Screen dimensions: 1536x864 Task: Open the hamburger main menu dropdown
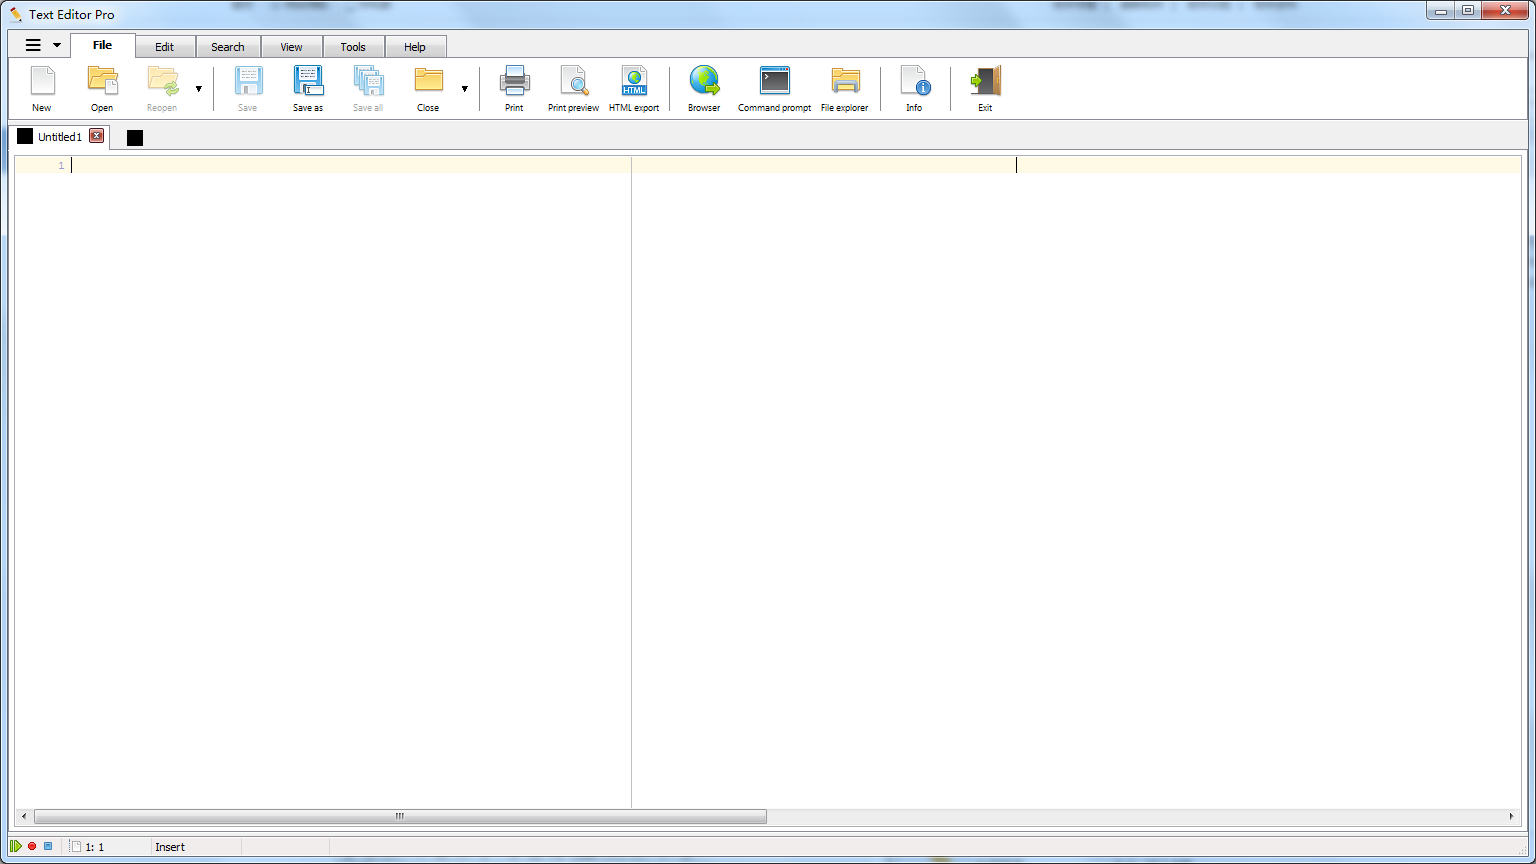(x=42, y=46)
